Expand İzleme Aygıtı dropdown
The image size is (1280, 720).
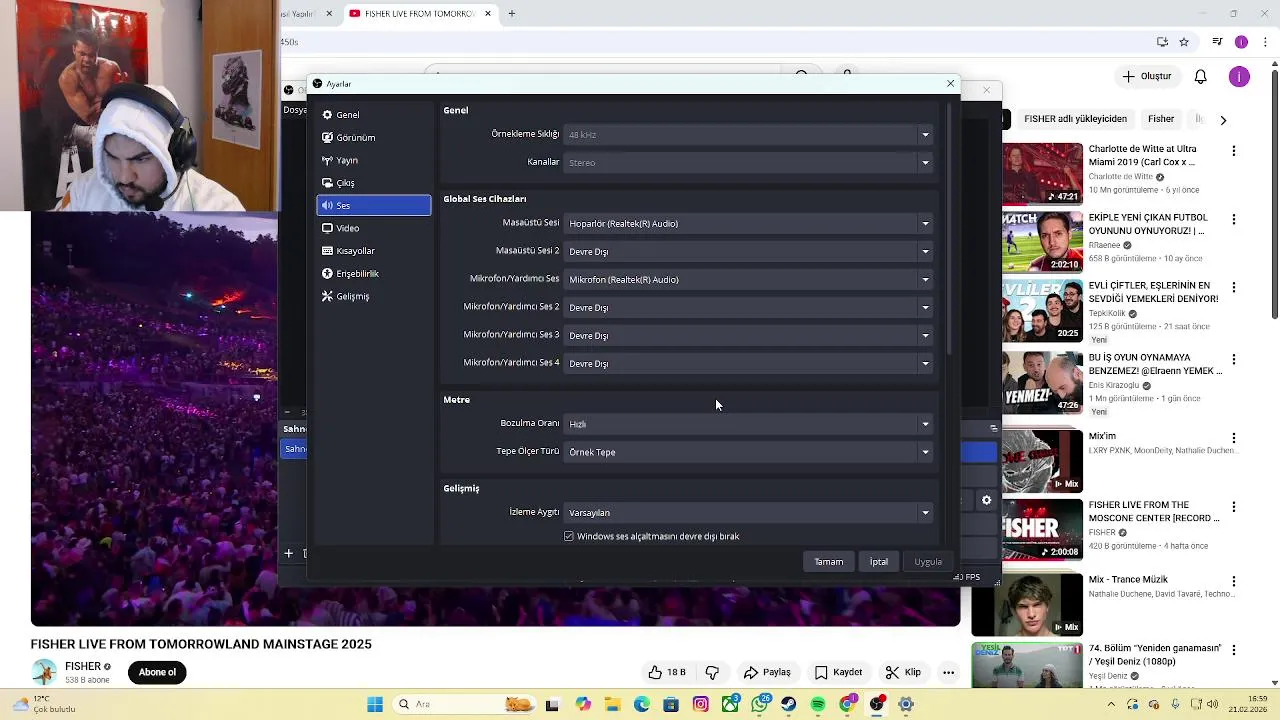(748, 513)
